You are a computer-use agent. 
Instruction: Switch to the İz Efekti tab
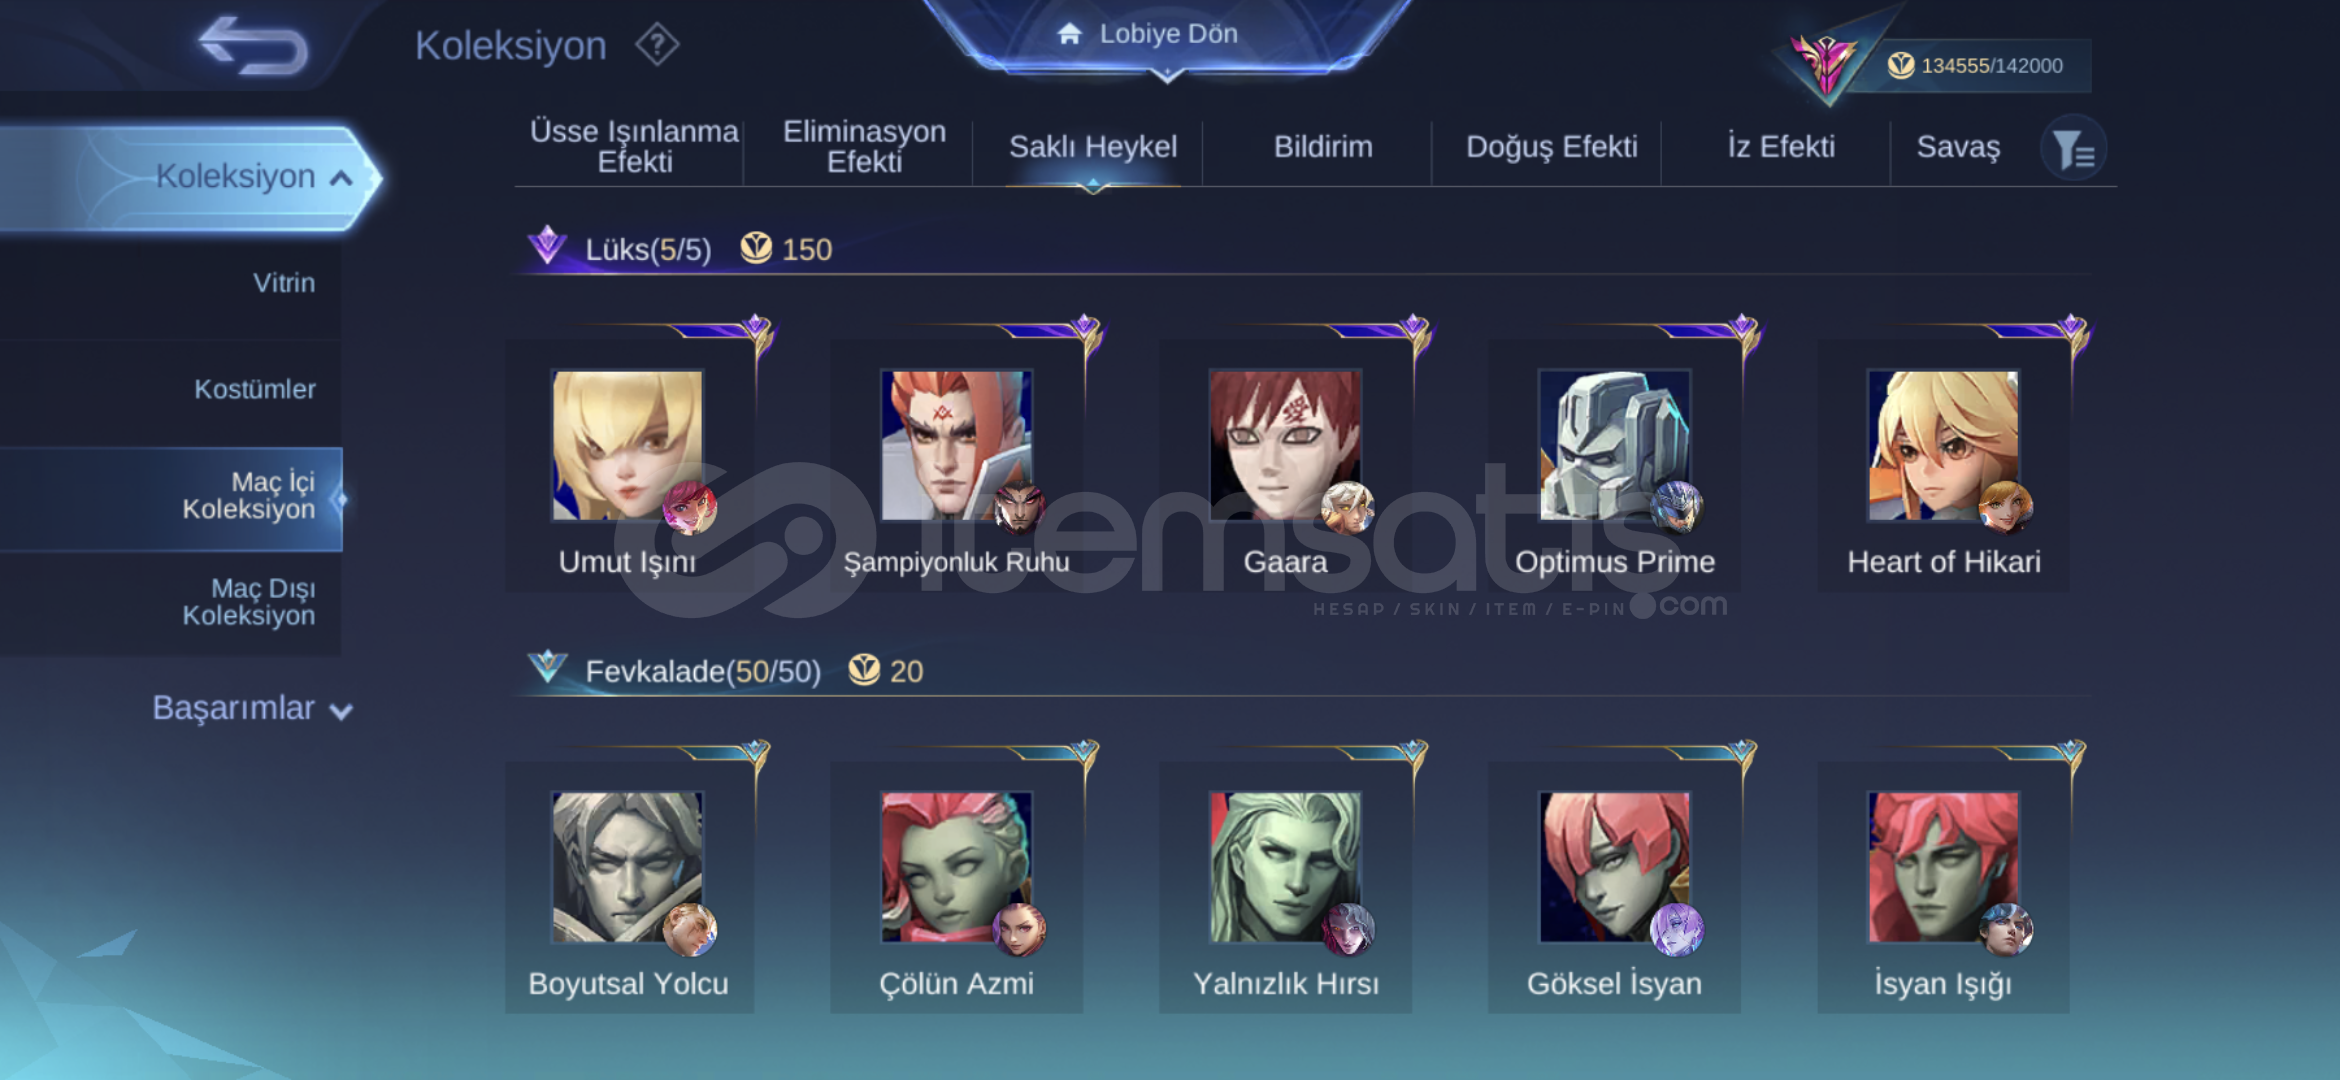click(1780, 147)
